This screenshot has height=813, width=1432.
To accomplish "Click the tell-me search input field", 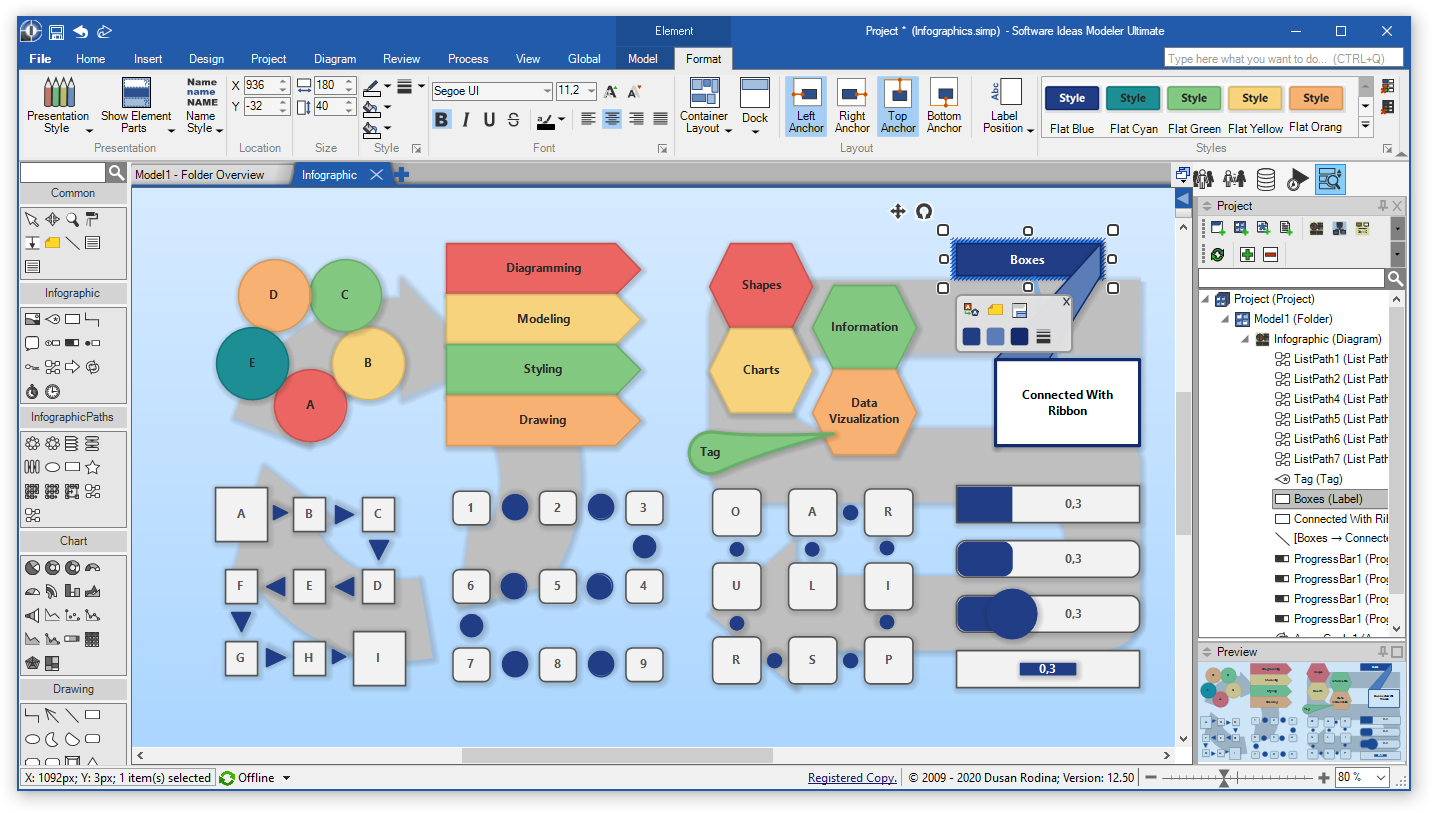I will [x=1283, y=59].
